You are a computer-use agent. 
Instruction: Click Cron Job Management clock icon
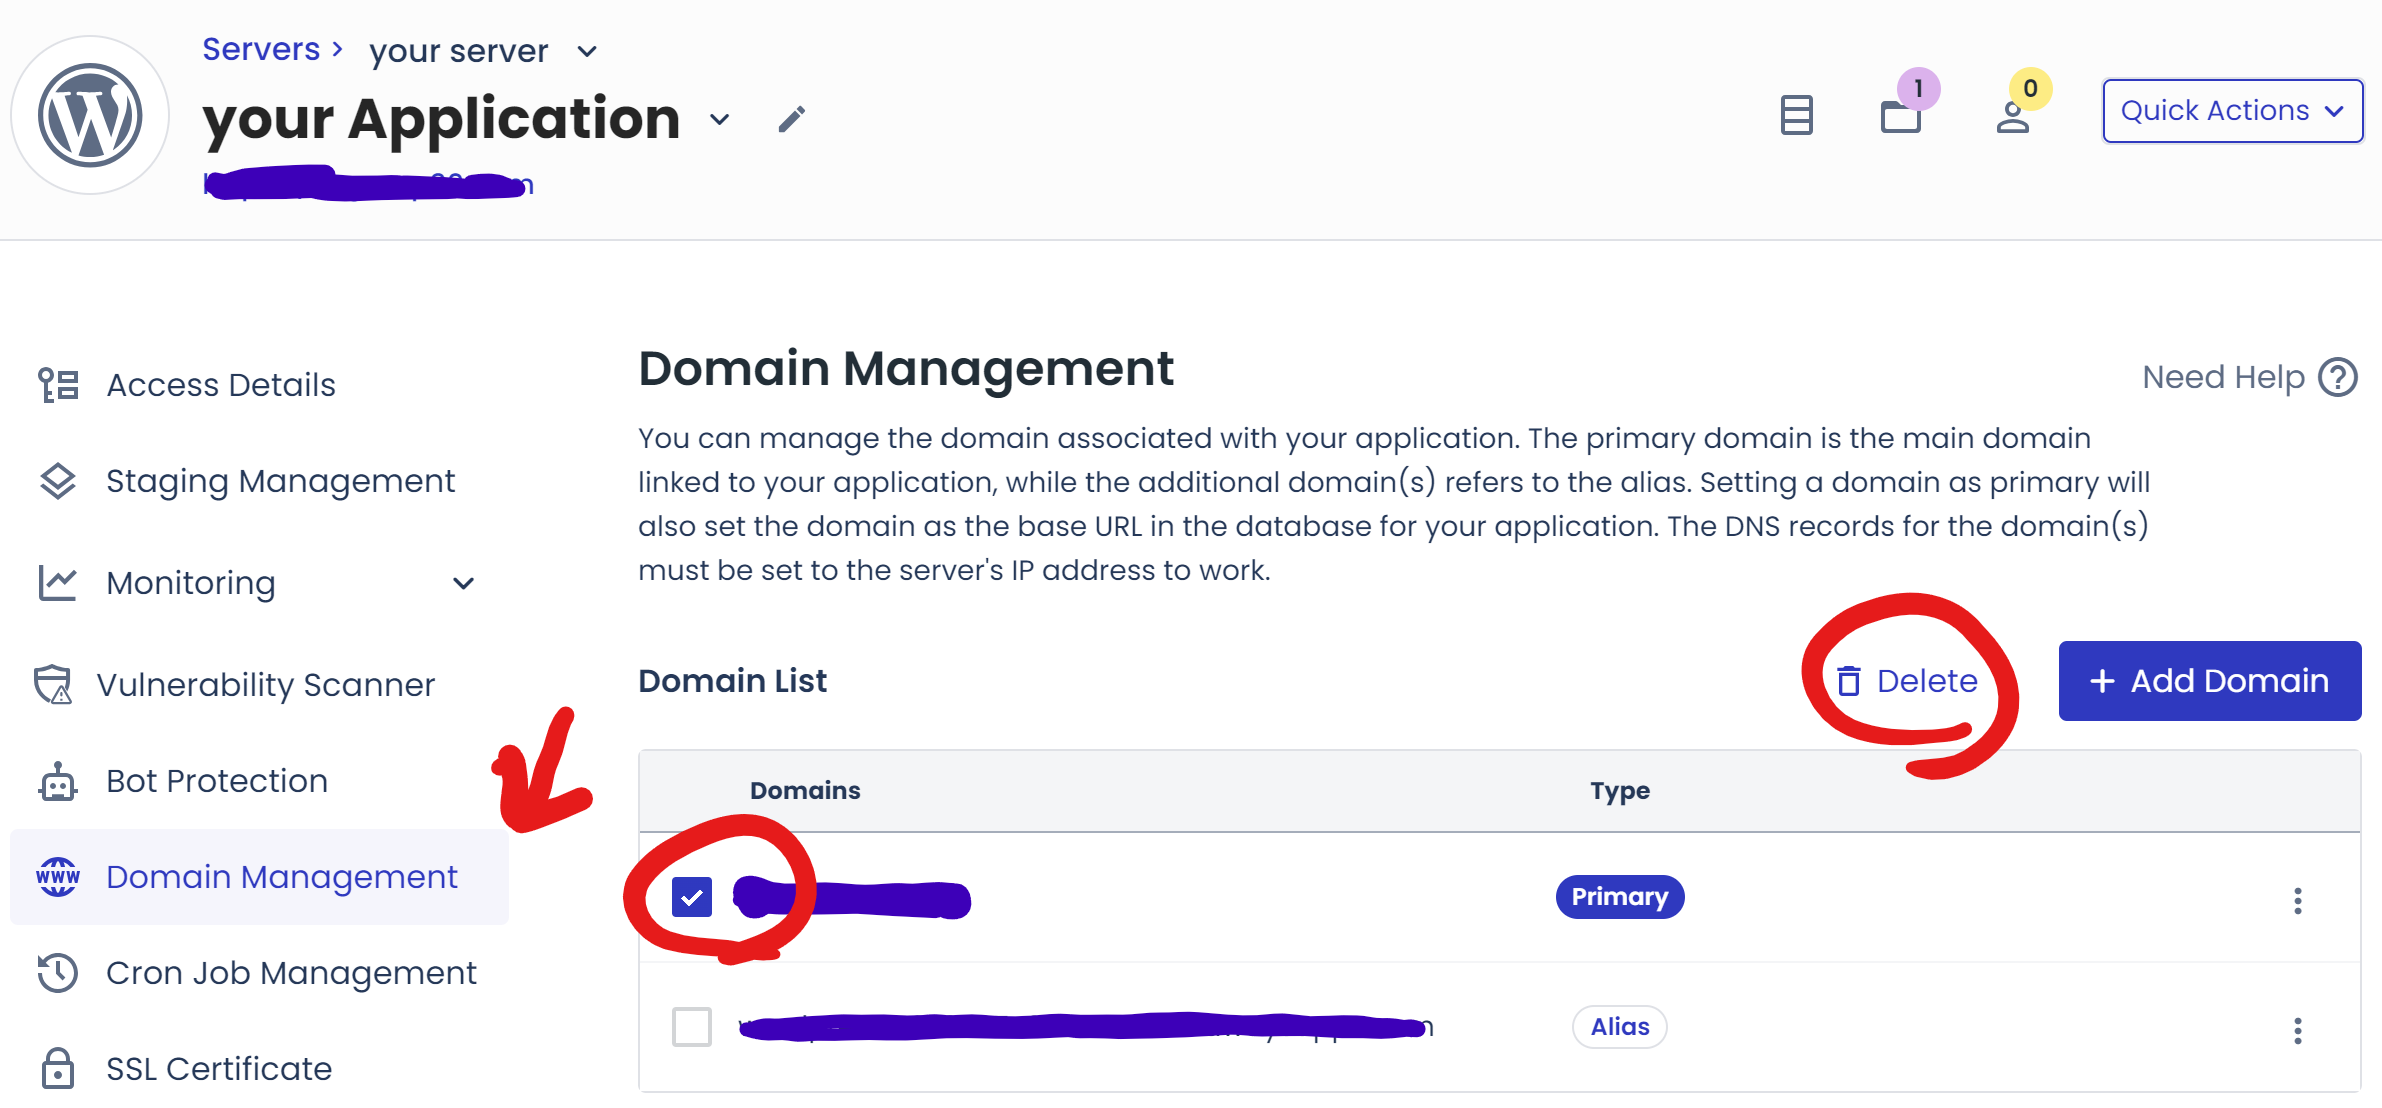pyautogui.click(x=58, y=973)
